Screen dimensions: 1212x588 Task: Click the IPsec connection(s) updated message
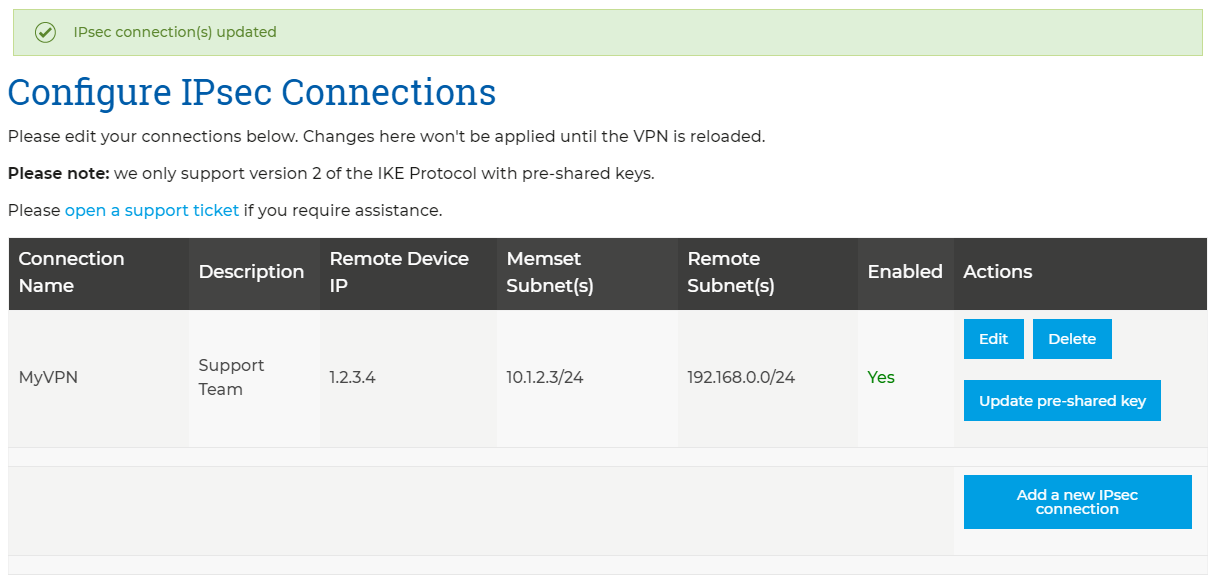point(175,32)
